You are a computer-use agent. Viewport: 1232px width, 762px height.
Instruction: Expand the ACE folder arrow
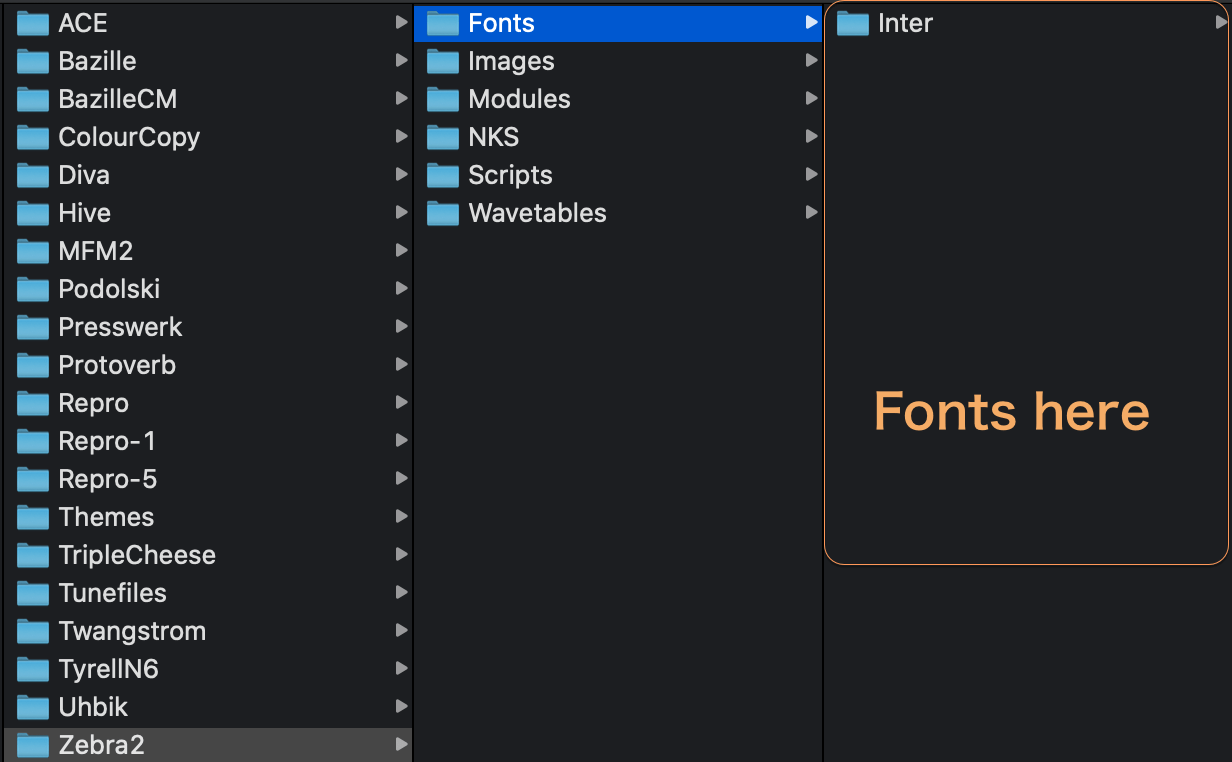(401, 22)
